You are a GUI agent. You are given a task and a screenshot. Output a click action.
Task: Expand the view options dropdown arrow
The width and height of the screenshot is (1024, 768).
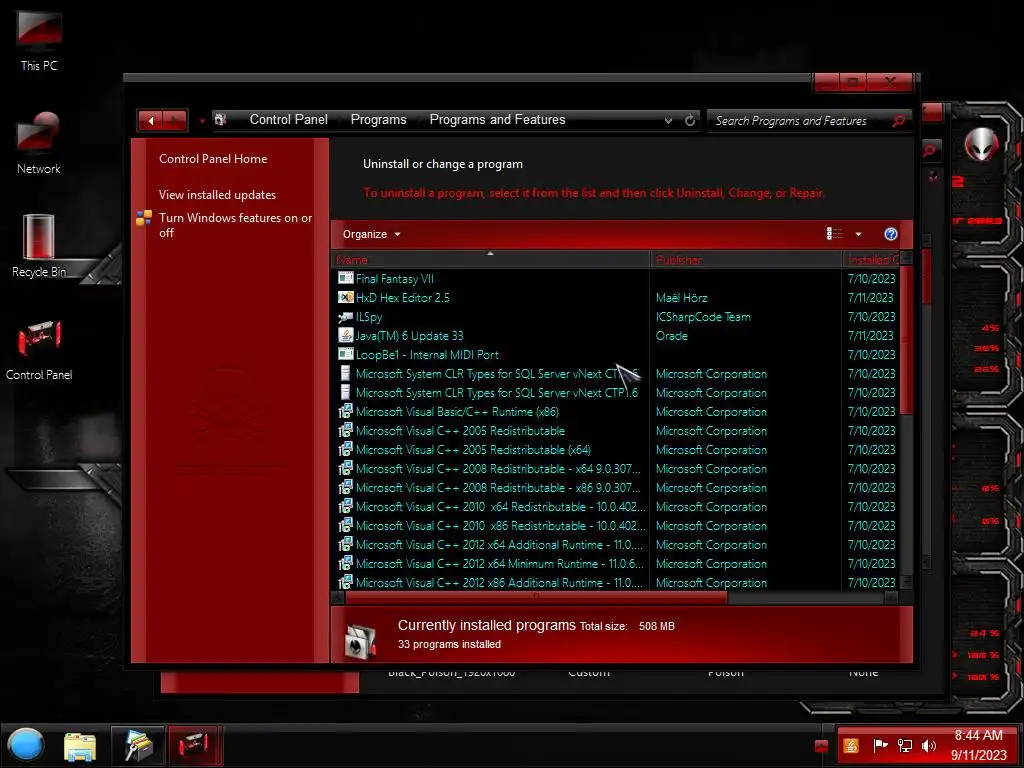pos(858,234)
